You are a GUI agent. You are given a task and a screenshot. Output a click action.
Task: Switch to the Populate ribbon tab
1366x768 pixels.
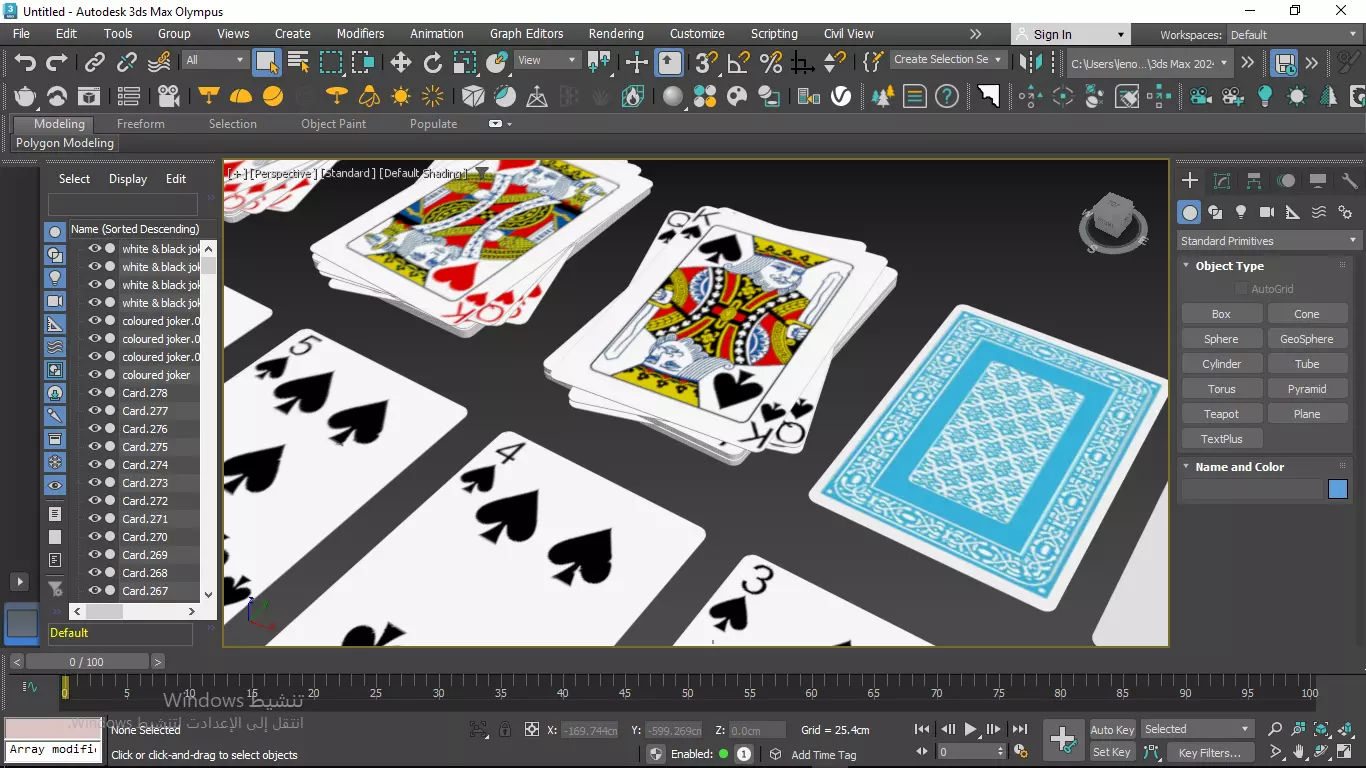[433, 124]
